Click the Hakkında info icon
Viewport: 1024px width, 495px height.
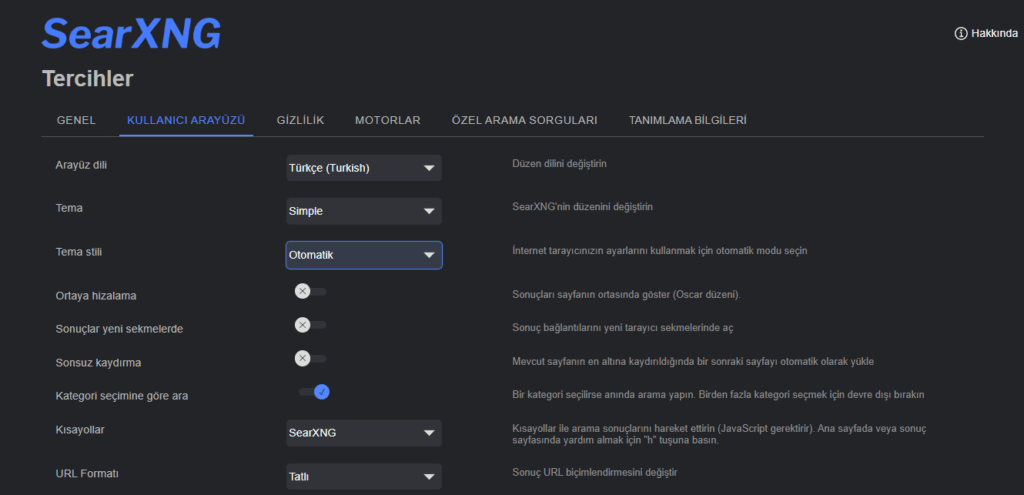961,33
